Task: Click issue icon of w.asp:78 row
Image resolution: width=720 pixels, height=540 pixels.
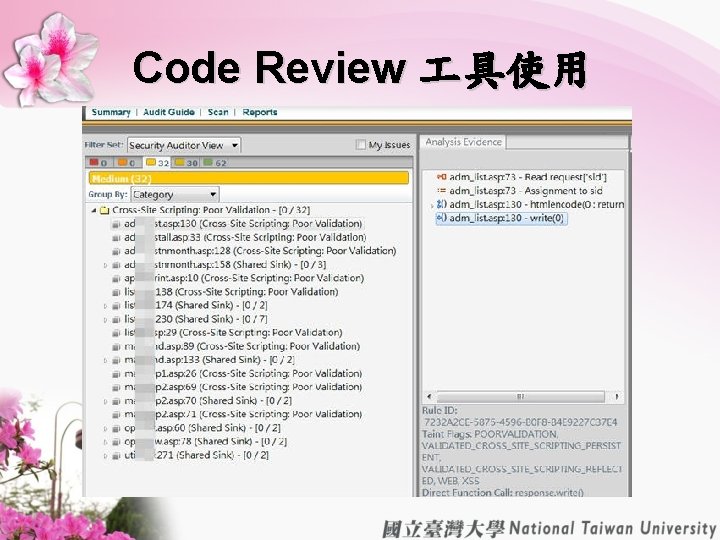Action: (116, 442)
